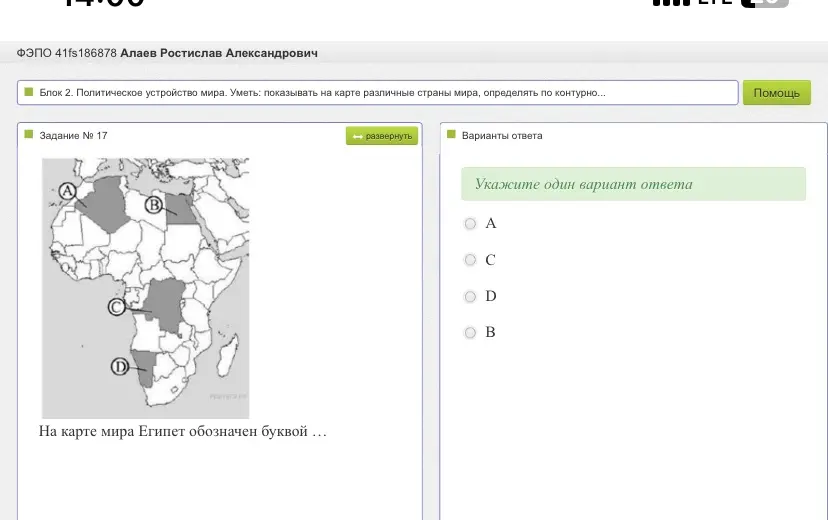Click the Задание № 17 heading
Image resolution: width=828 pixels, height=520 pixels.
(x=73, y=136)
